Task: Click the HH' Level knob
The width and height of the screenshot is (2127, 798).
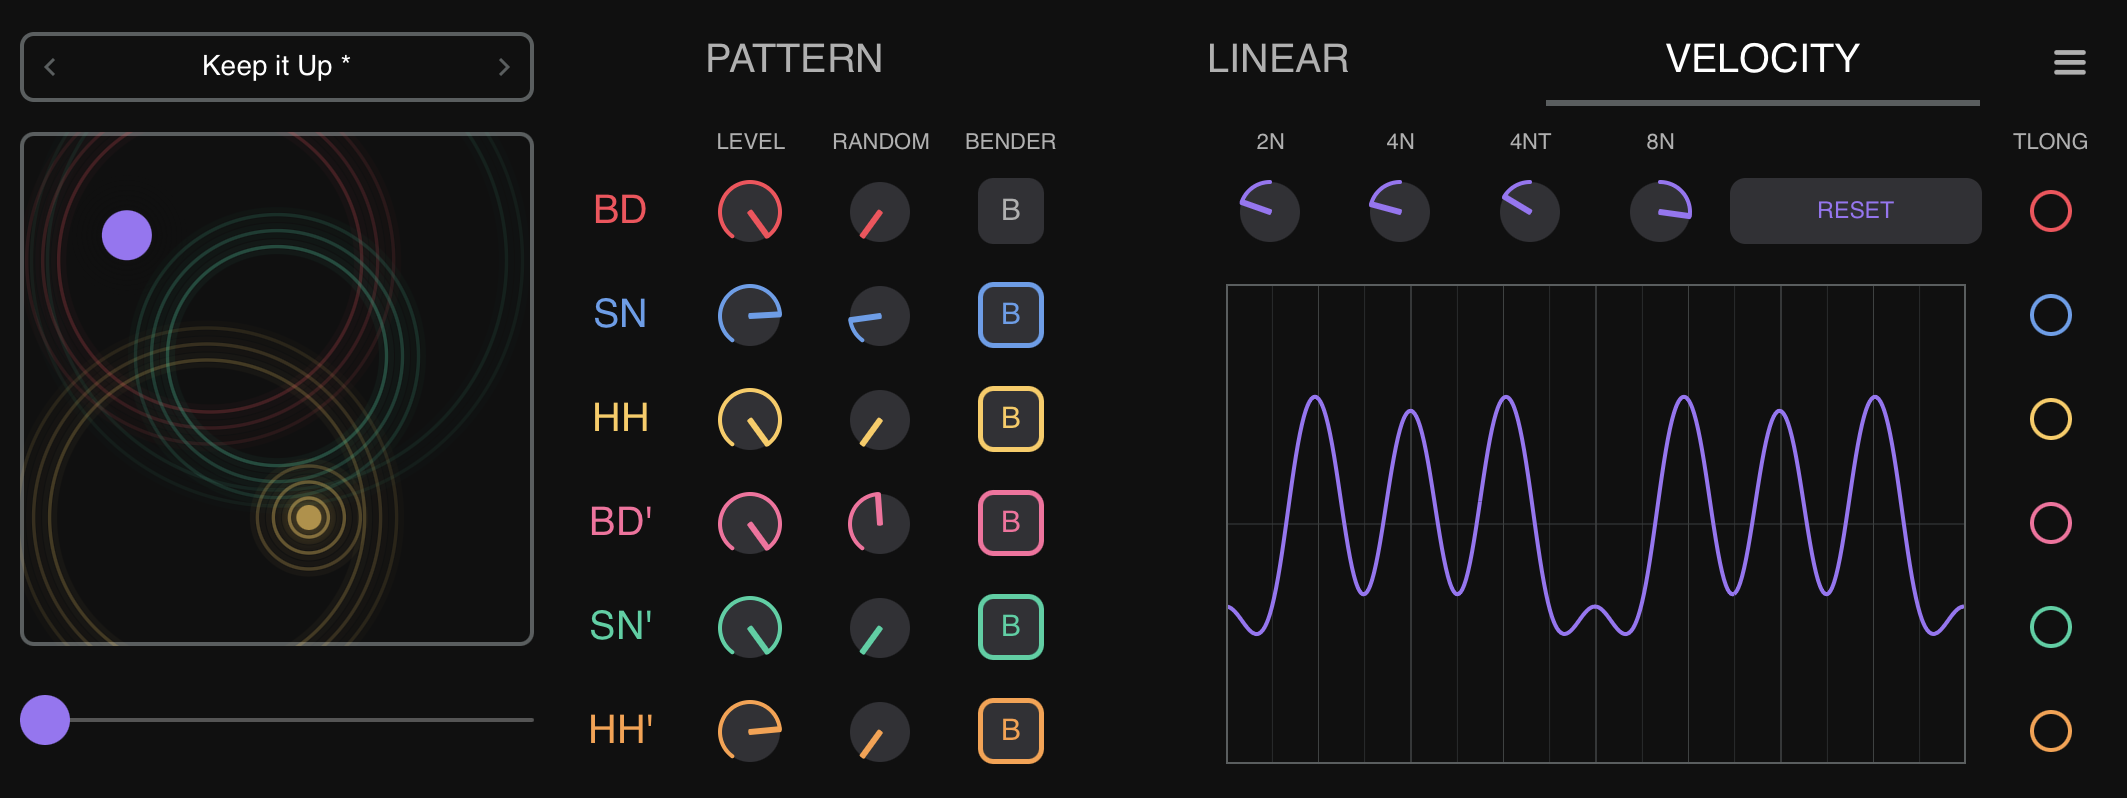Action: point(749,730)
